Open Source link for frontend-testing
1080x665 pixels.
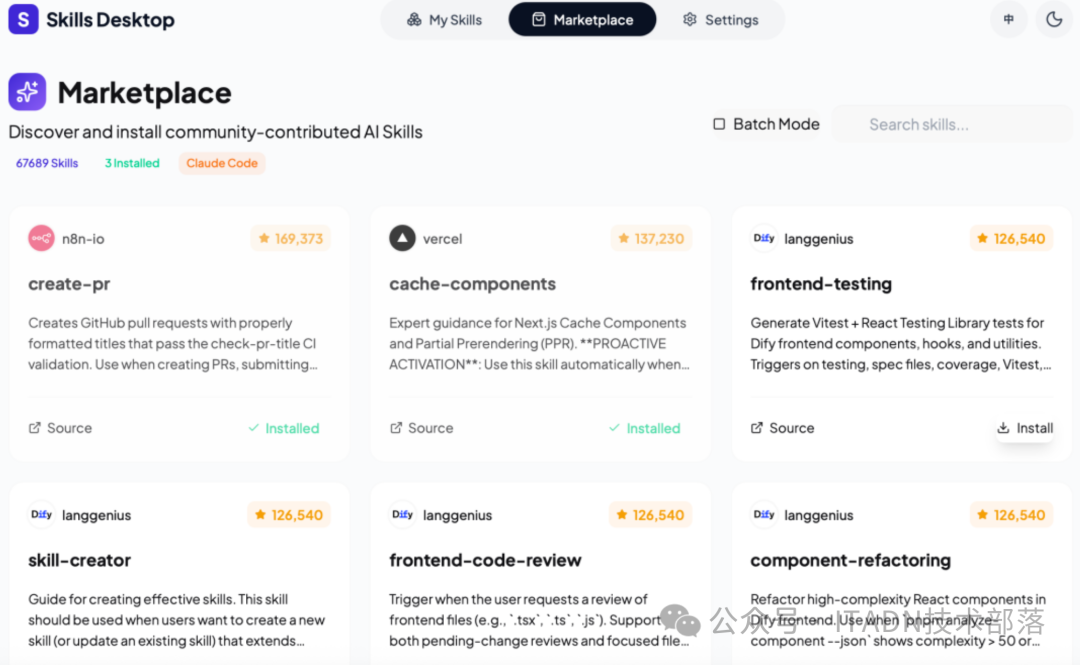782,428
